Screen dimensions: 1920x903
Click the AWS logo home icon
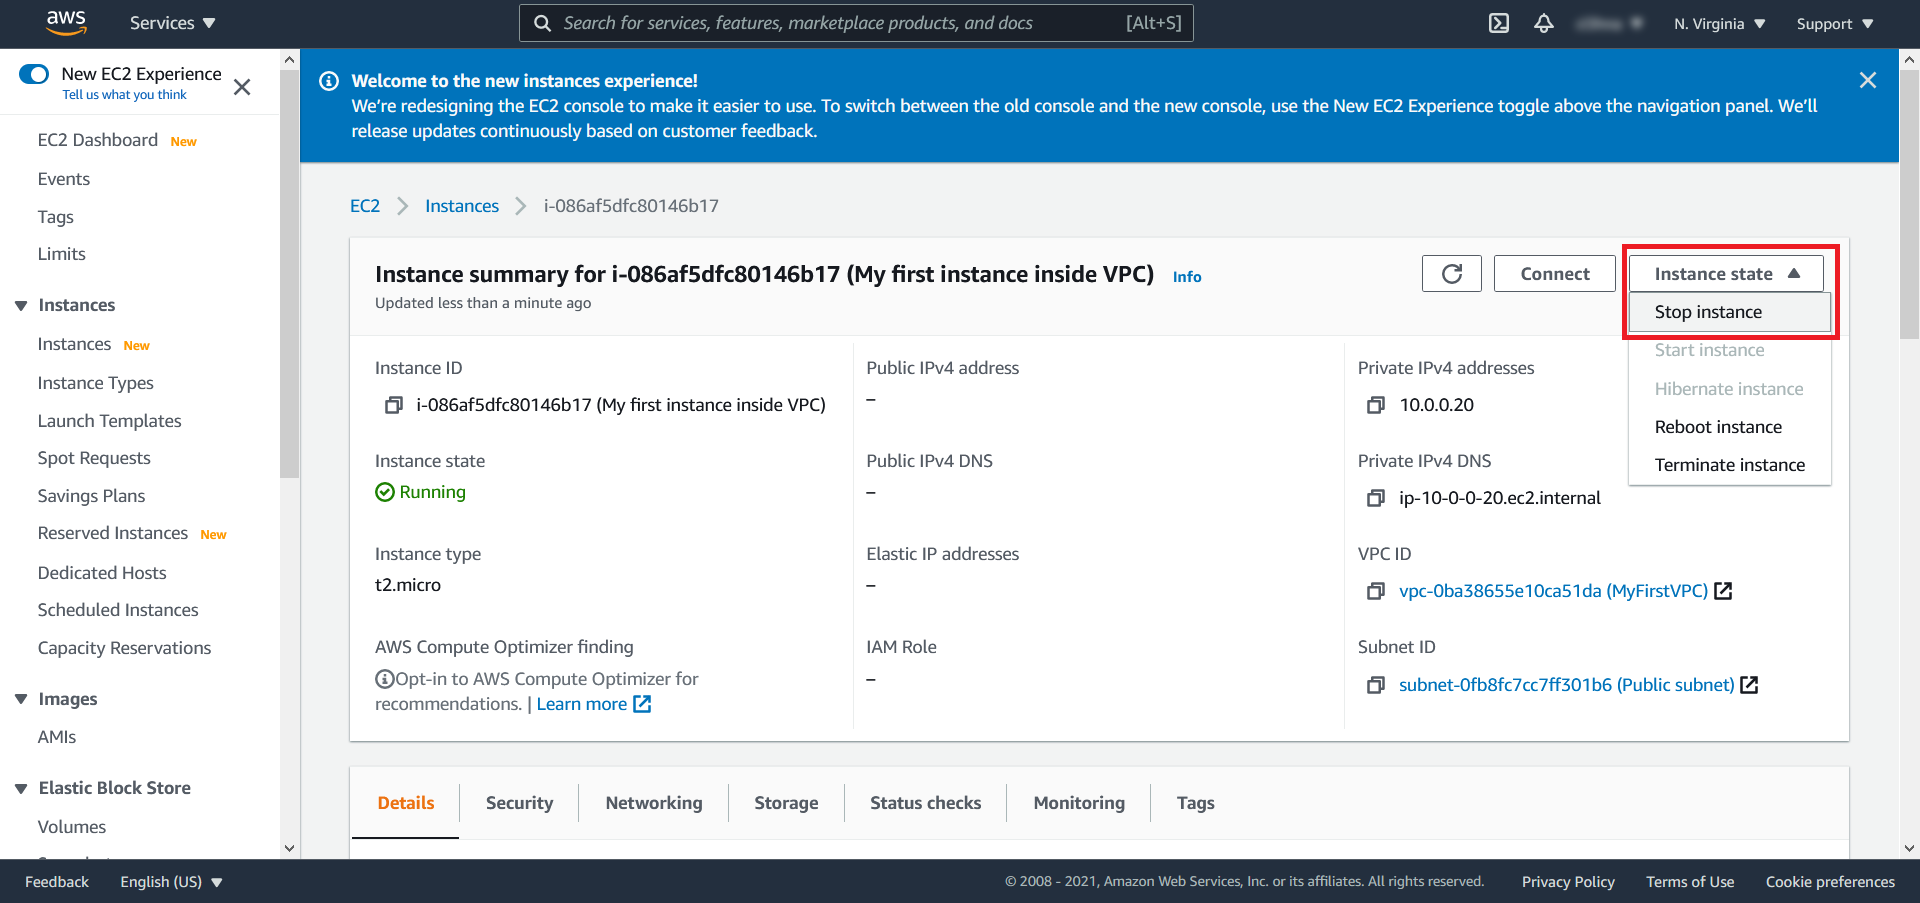[x=66, y=22]
